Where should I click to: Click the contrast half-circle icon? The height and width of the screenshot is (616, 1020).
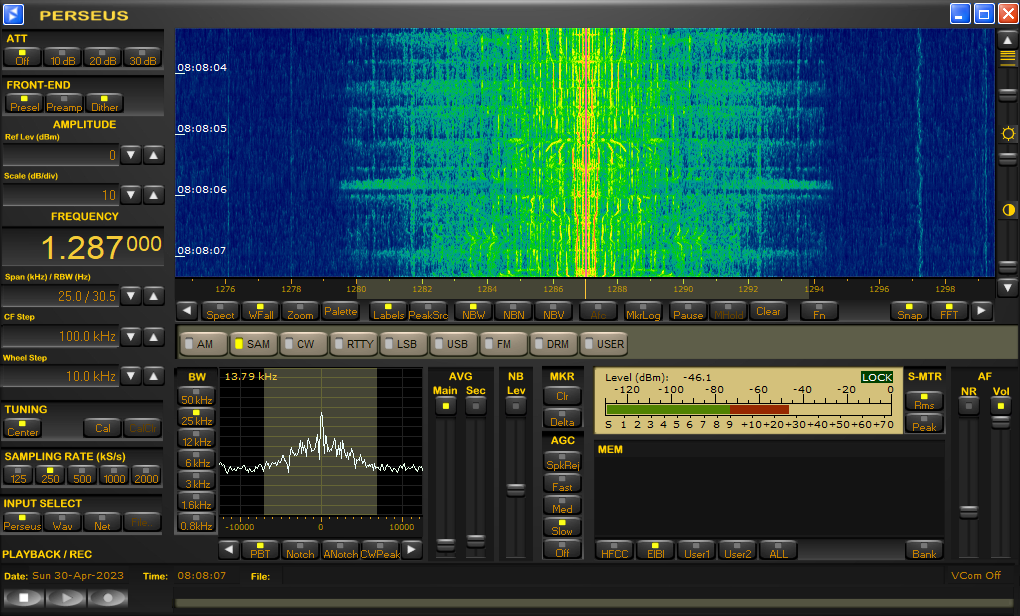coord(1008,210)
